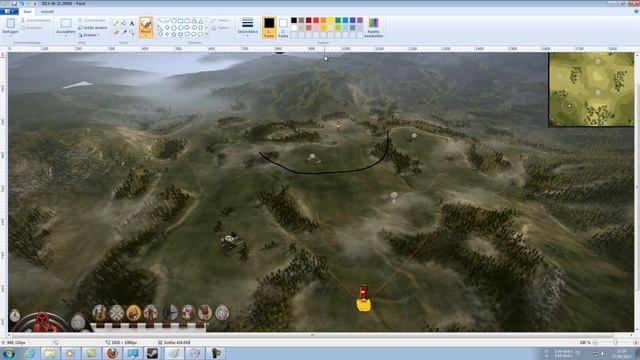Open the Umriss outline dropdown
The width and height of the screenshot is (640, 360).
pos(220,20)
